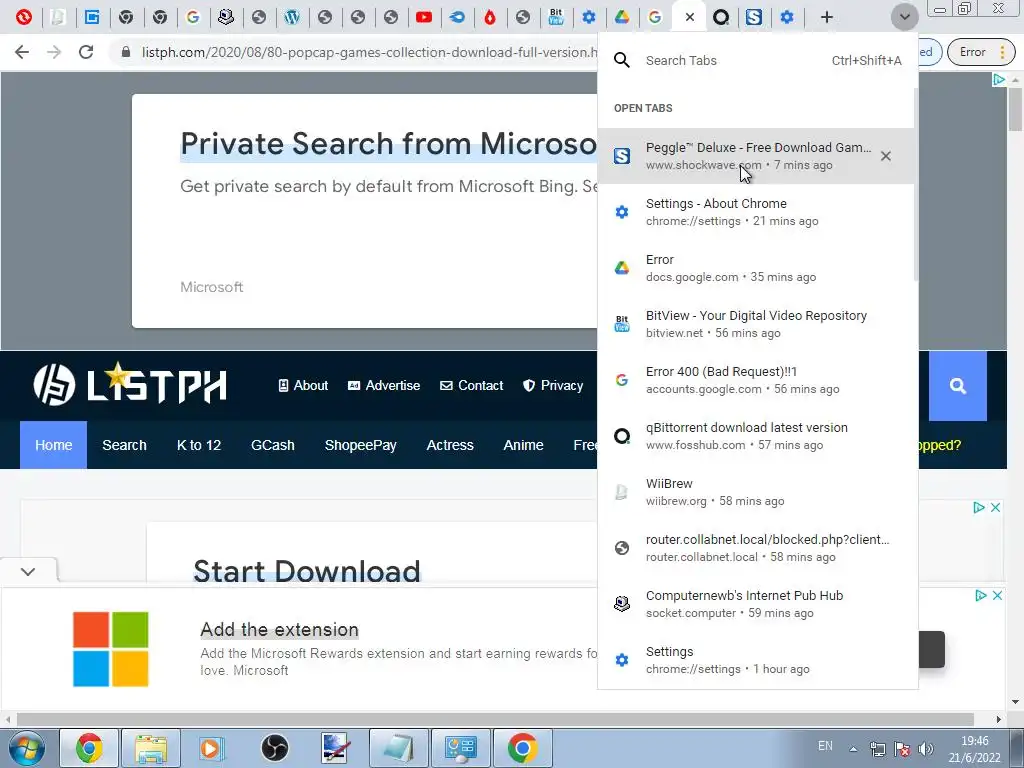Screen dimensions: 1024x768
Task: Click the Add the extension ad title
Action: pos(280,630)
